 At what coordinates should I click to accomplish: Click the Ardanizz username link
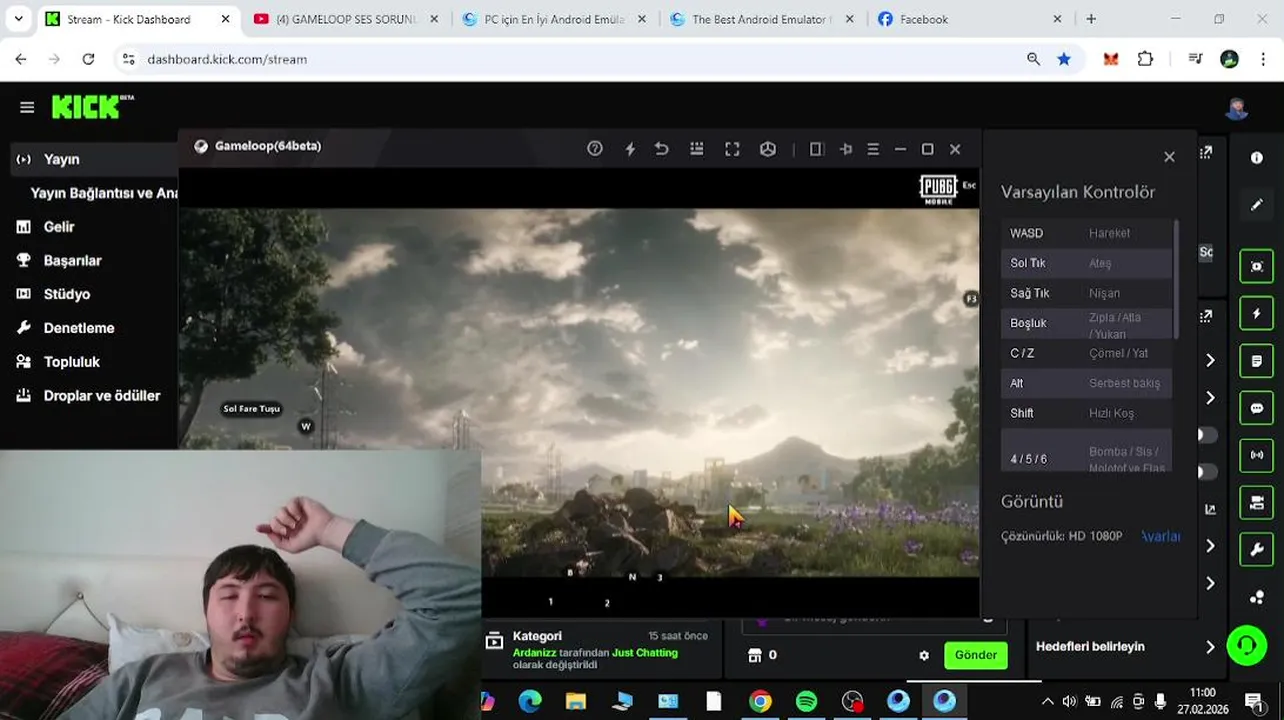(x=535, y=653)
